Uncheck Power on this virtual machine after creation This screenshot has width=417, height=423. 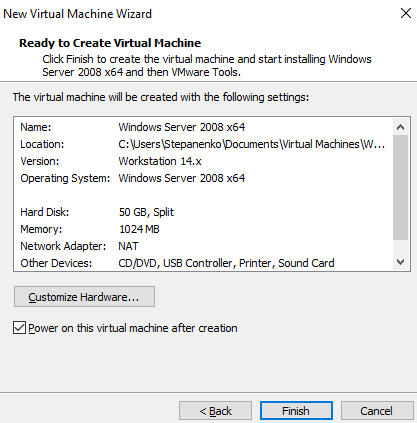pyautogui.click(x=19, y=328)
